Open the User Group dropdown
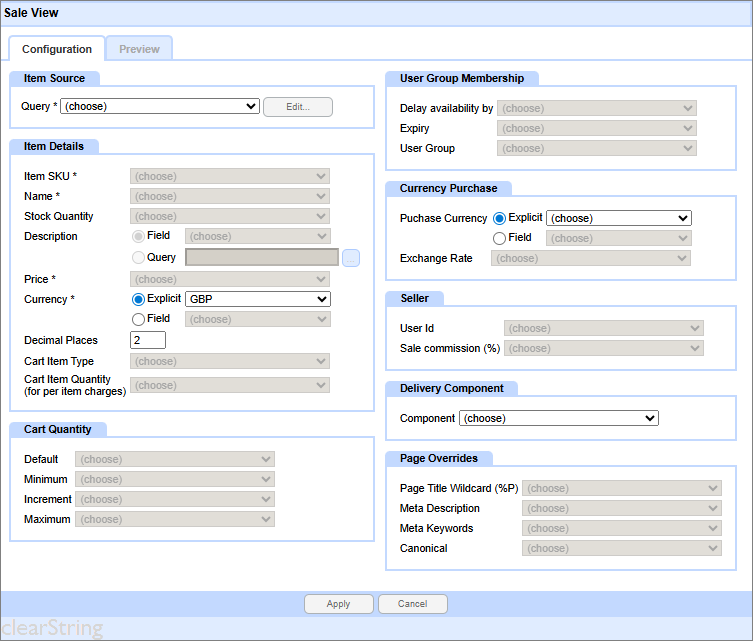This screenshot has width=753, height=641. (x=596, y=148)
